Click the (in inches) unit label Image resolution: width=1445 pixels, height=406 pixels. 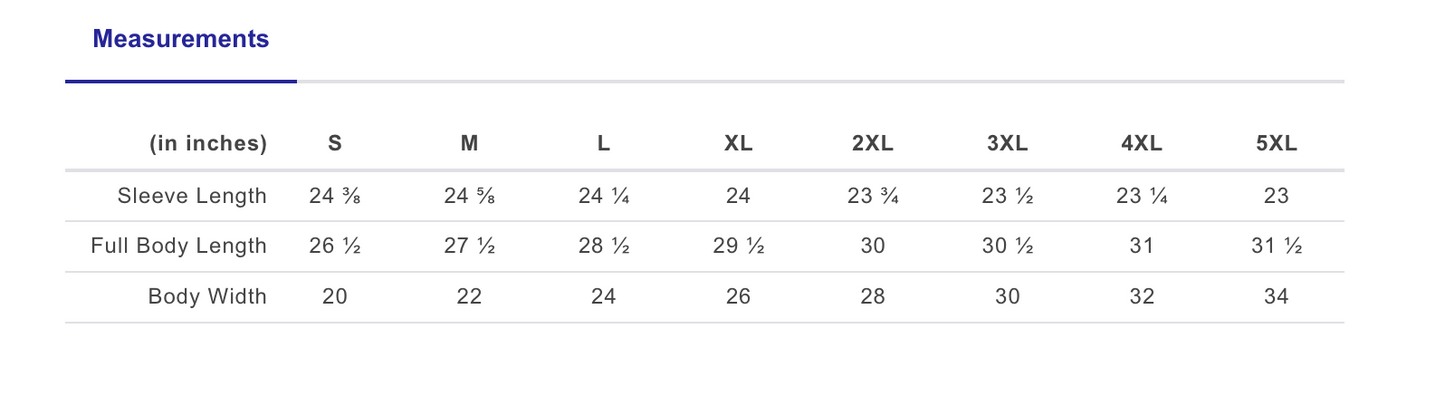point(208,144)
